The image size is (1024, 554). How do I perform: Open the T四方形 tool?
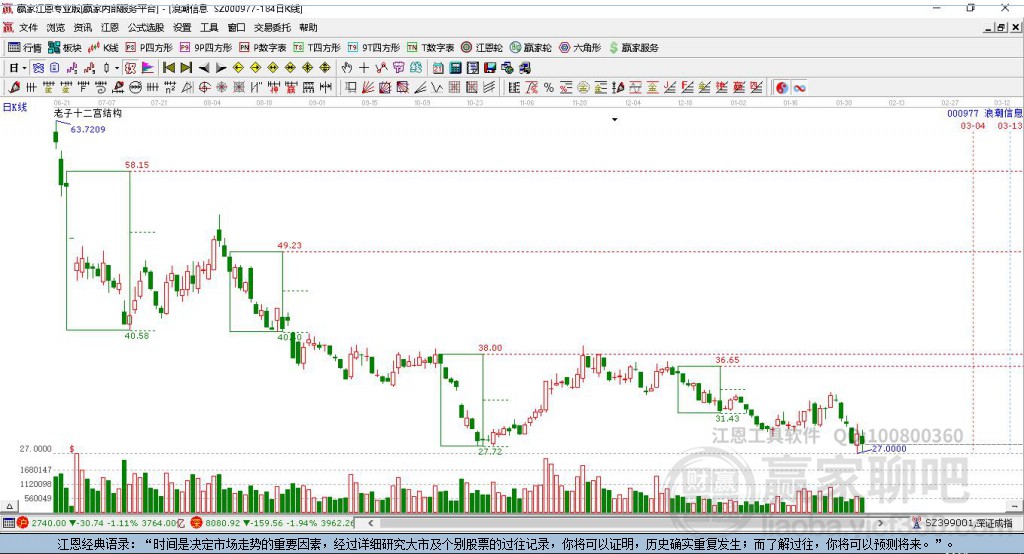pos(317,48)
